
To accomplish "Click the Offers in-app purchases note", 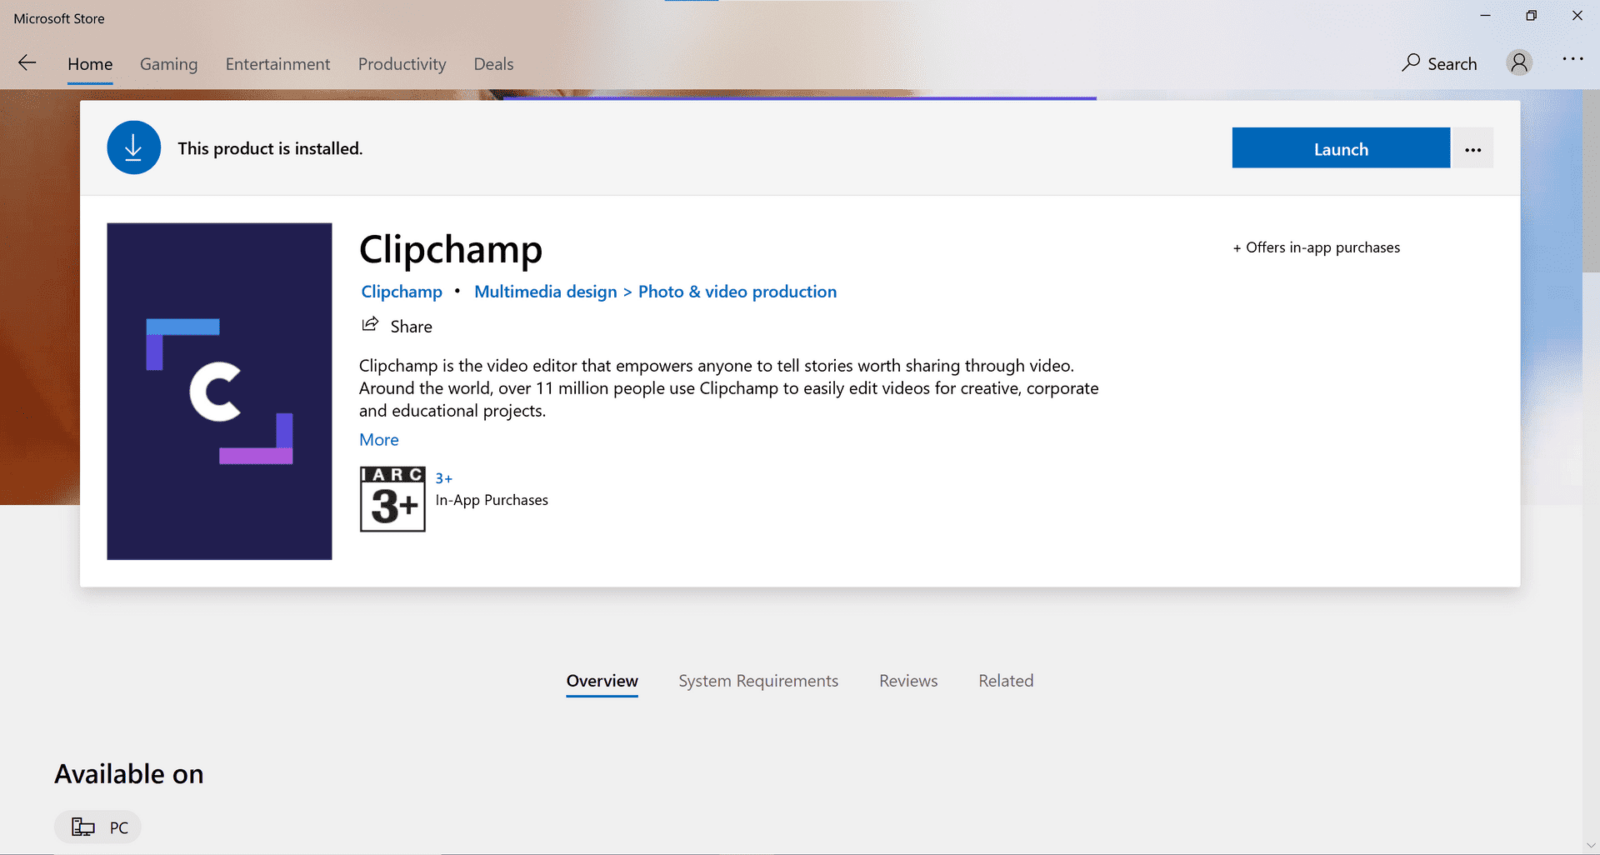I will point(1316,248).
